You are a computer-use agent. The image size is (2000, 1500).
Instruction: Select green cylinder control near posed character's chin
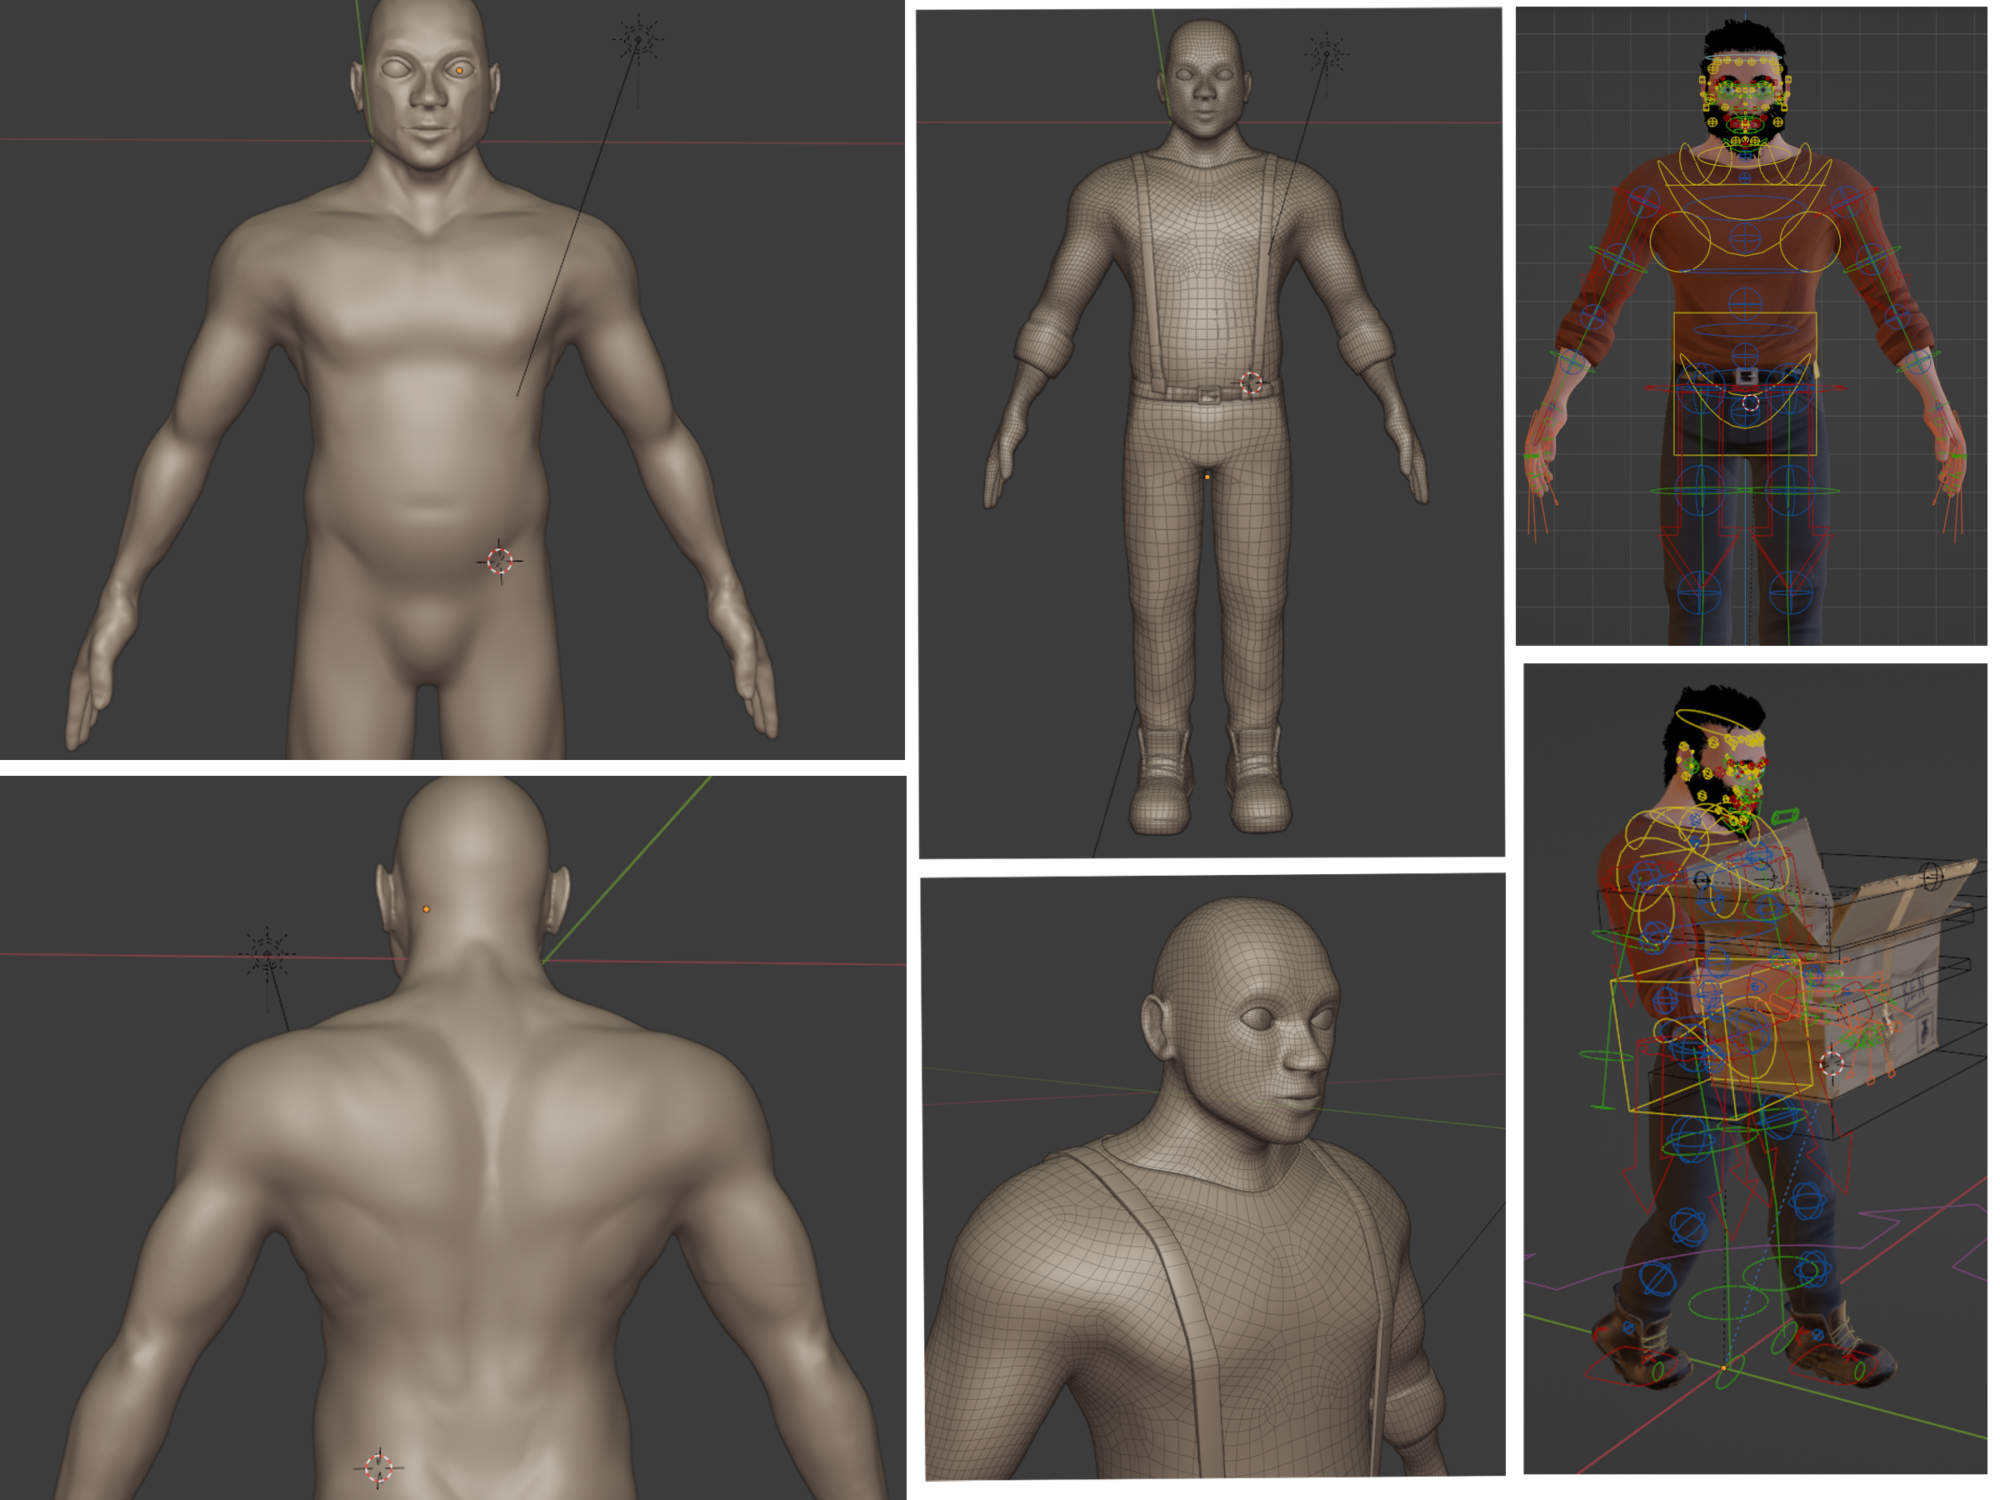point(1786,816)
